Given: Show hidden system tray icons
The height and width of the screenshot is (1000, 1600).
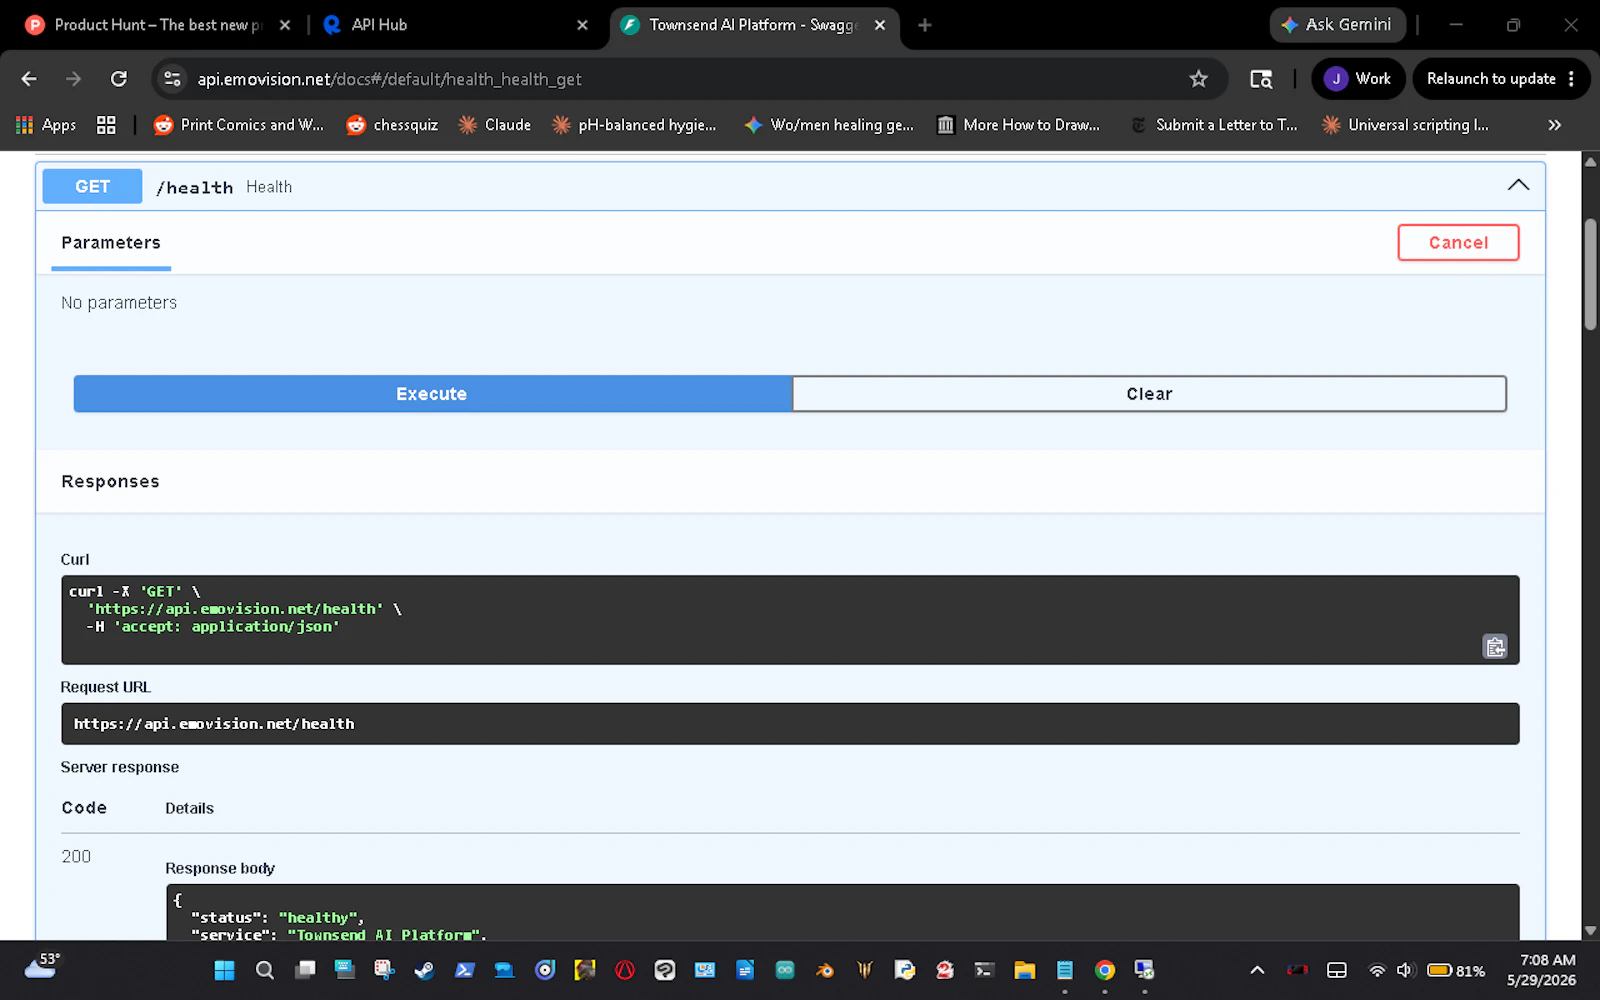Looking at the screenshot, I should click(x=1257, y=970).
